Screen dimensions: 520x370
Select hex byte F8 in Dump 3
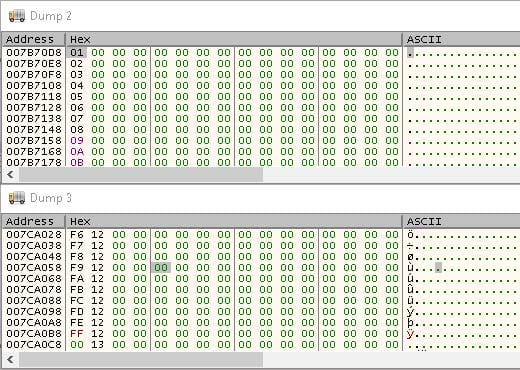(77, 257)
